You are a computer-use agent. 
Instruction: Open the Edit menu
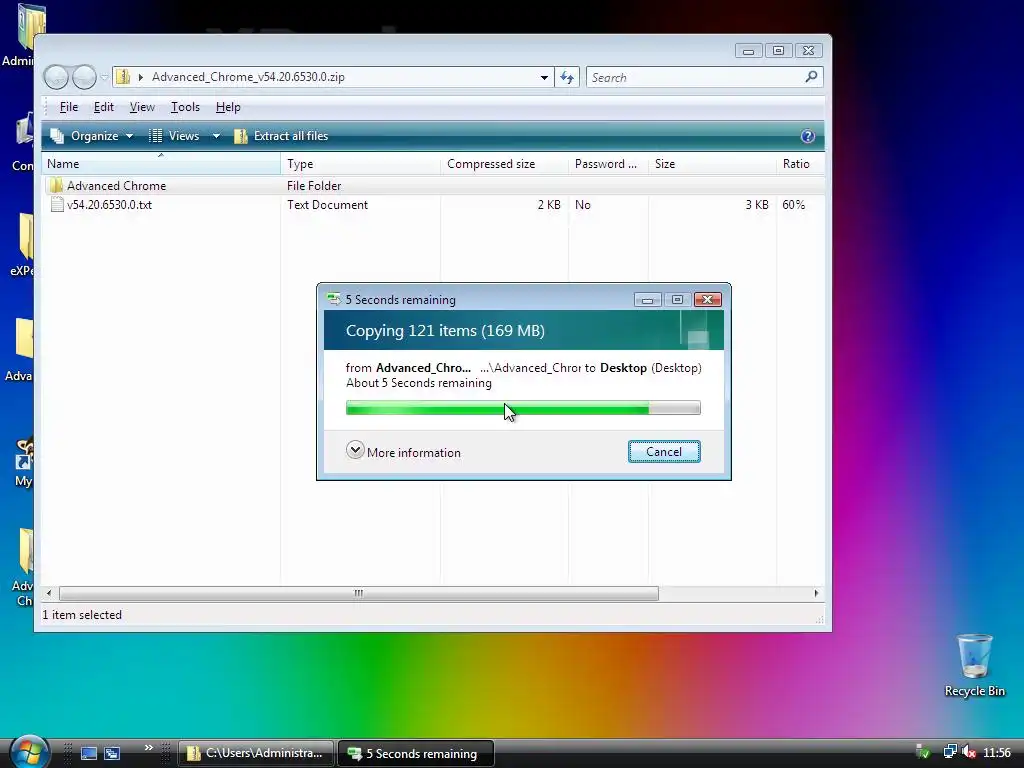[x=103, y=107]
